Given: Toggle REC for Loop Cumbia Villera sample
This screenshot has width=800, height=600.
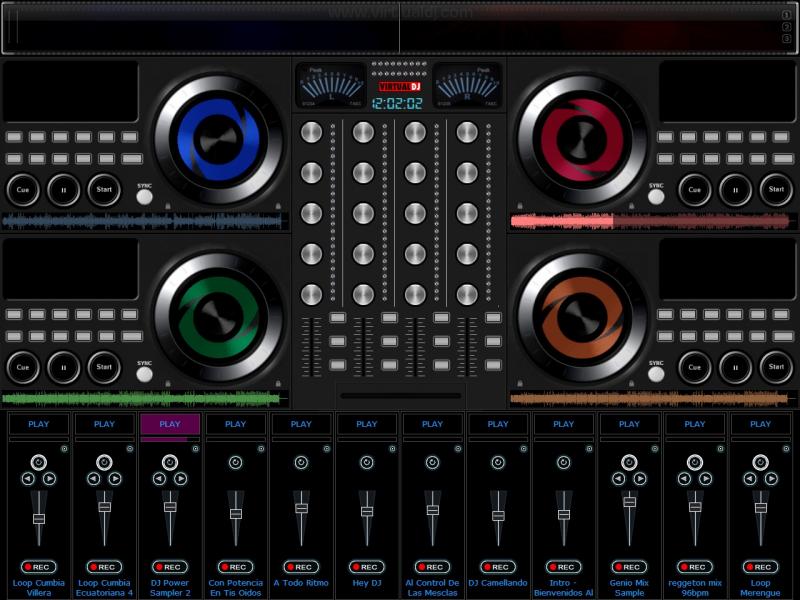Looking at the screenshot, I should [x=39, y=567].
